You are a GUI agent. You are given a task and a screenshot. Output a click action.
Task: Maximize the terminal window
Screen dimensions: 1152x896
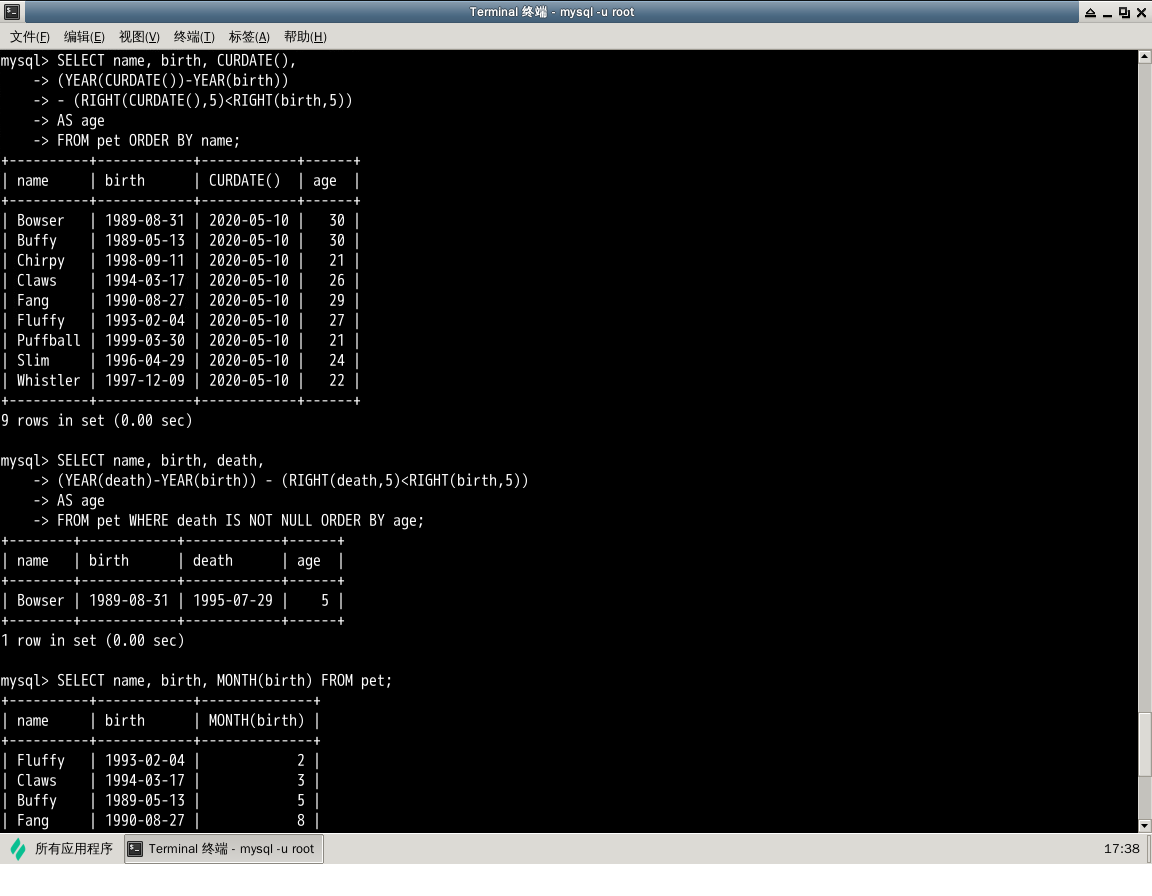point(1124,12)
